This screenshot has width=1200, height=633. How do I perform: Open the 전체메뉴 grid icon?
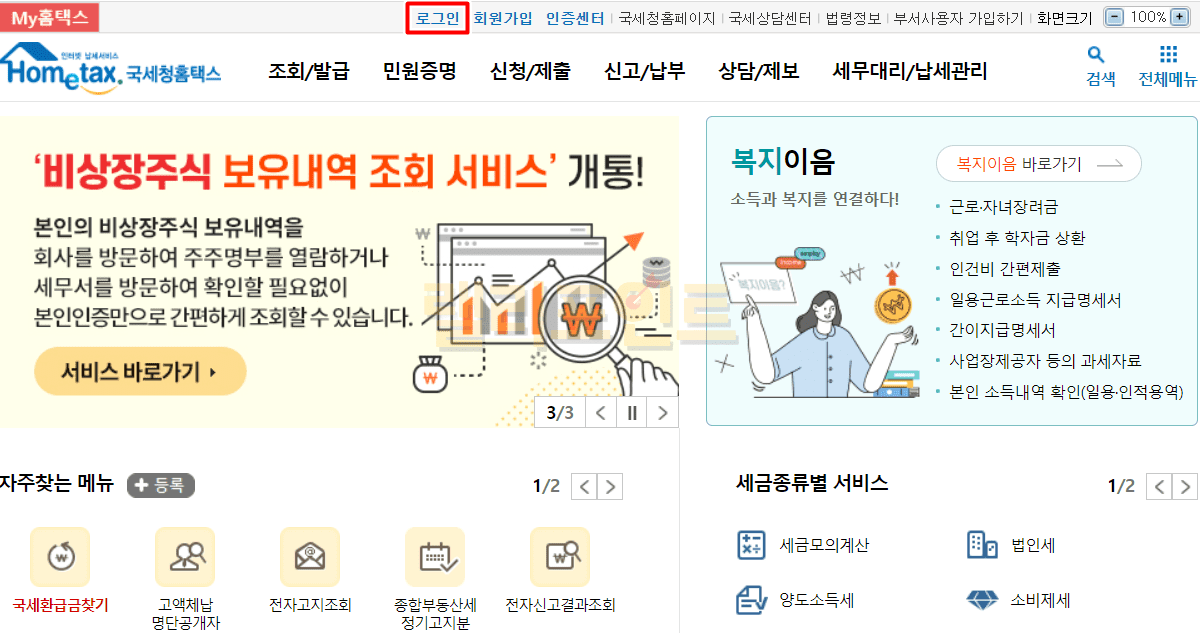point(1168,55)
